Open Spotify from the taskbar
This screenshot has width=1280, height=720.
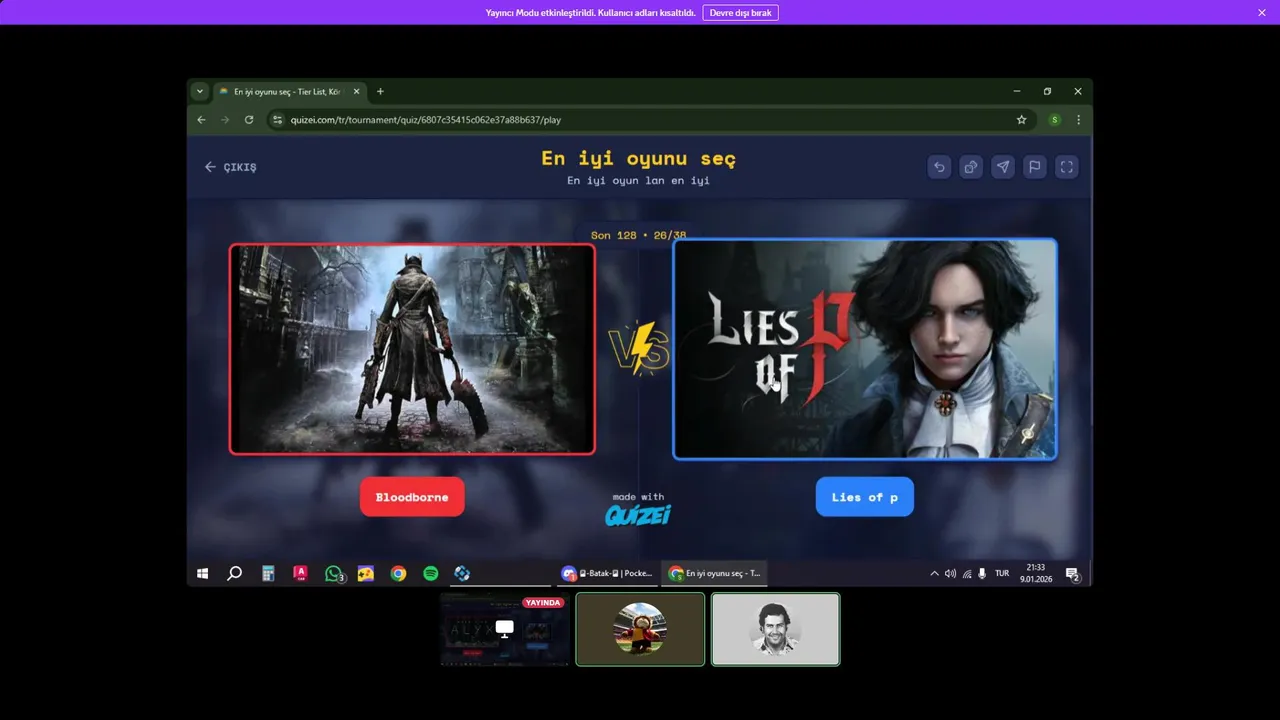click(430, 574)
